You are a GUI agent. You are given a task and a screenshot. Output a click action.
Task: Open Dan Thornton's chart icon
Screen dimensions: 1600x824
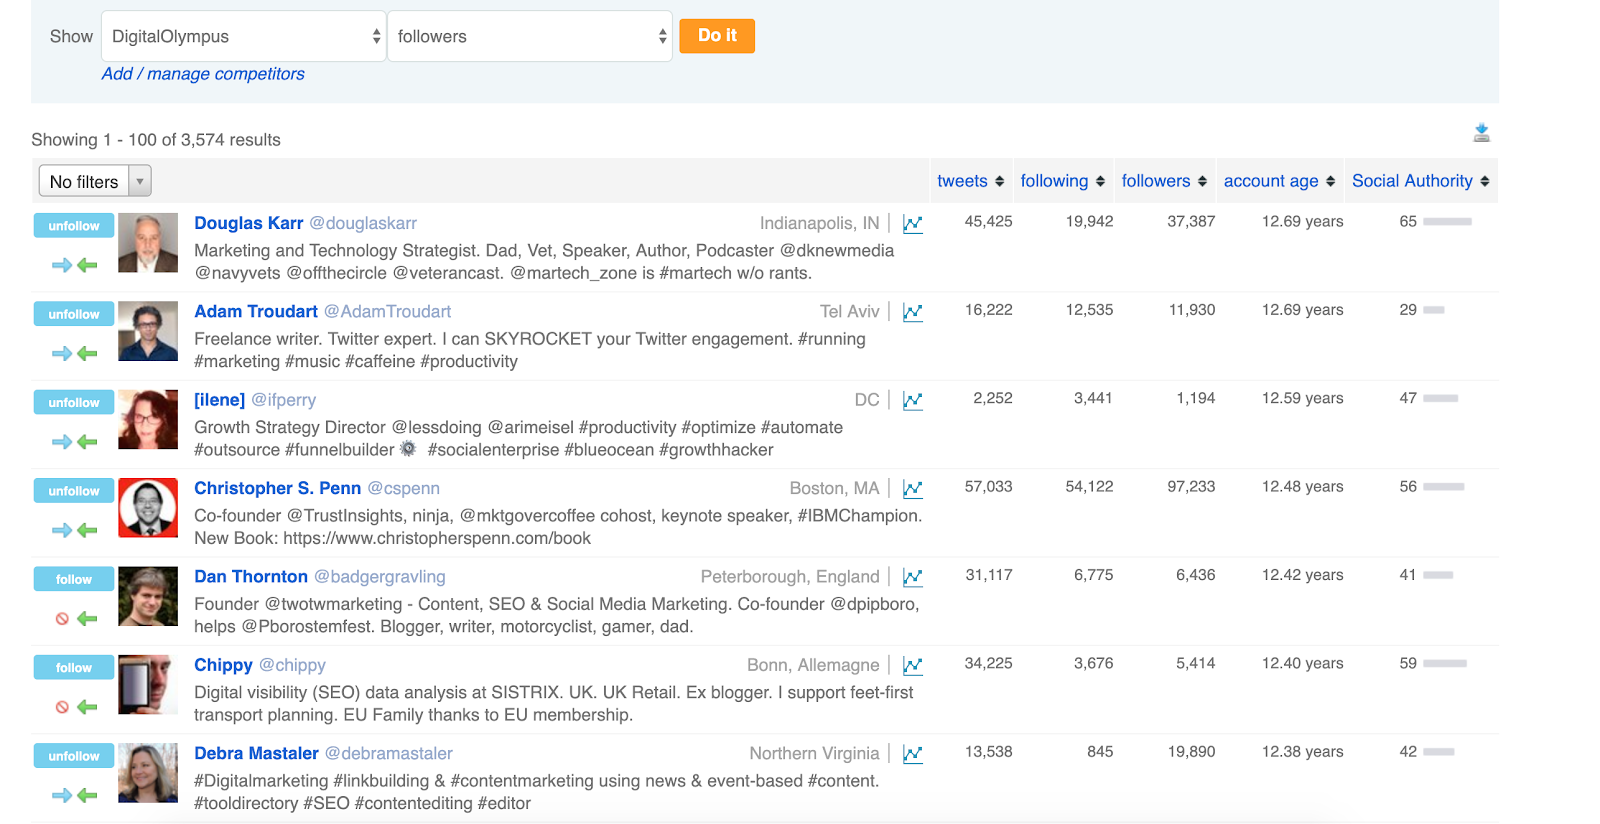click(913, 577)
